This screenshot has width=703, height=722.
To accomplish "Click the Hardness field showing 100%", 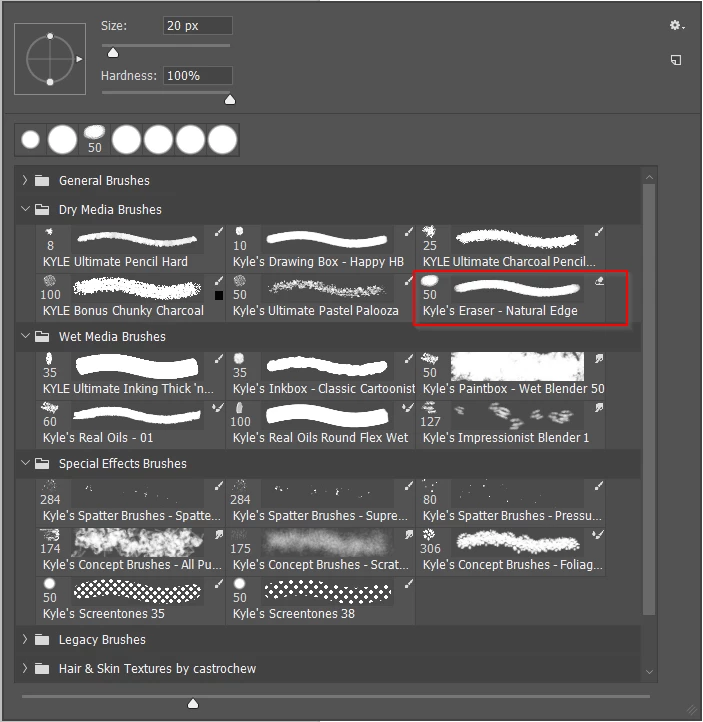I will click(x=198, y=76).
